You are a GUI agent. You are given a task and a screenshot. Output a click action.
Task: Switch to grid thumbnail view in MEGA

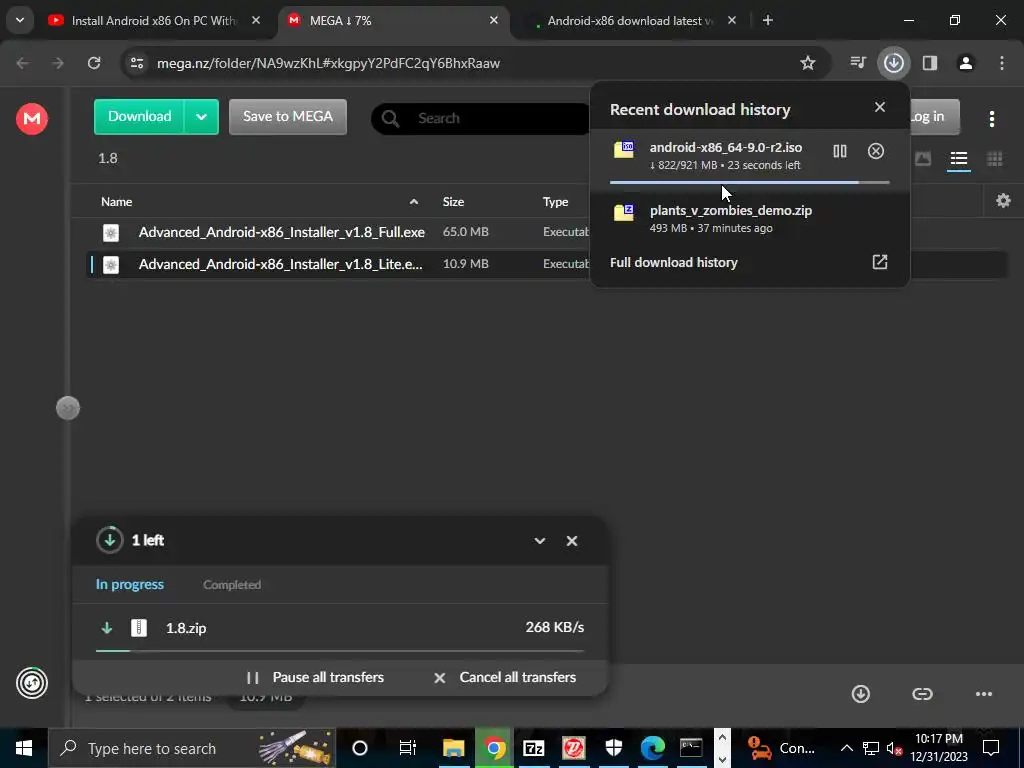coord(995,159)
